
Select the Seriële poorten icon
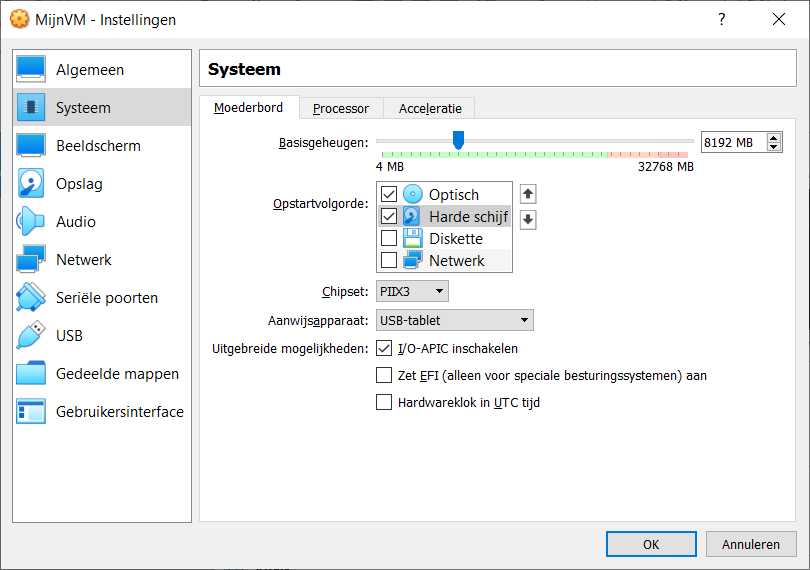[x=31, y=298]
